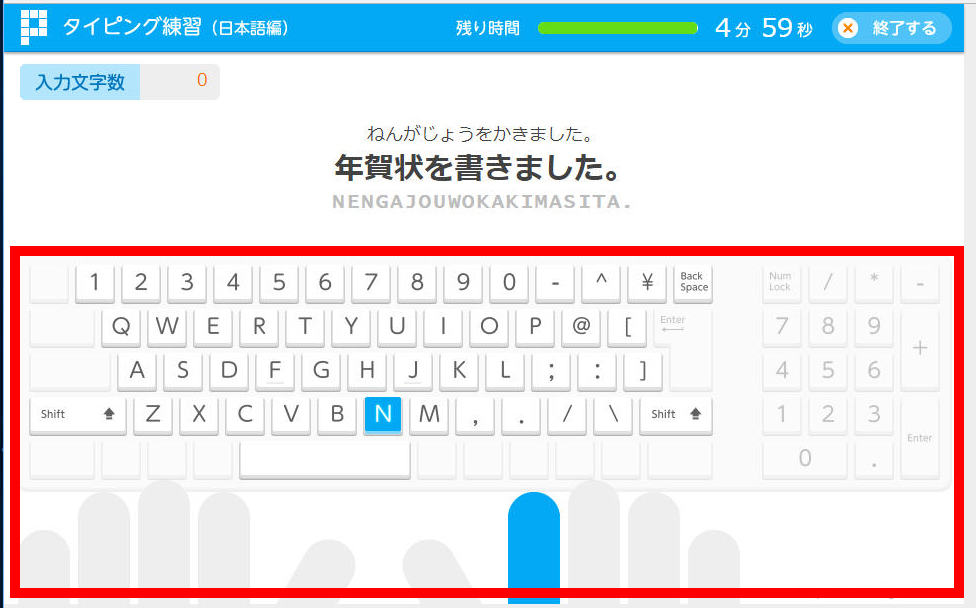Image resolution: width=976 pixels, height=608 pixels.
Task: Click the right bracket ] key
Action: point(644,371)
